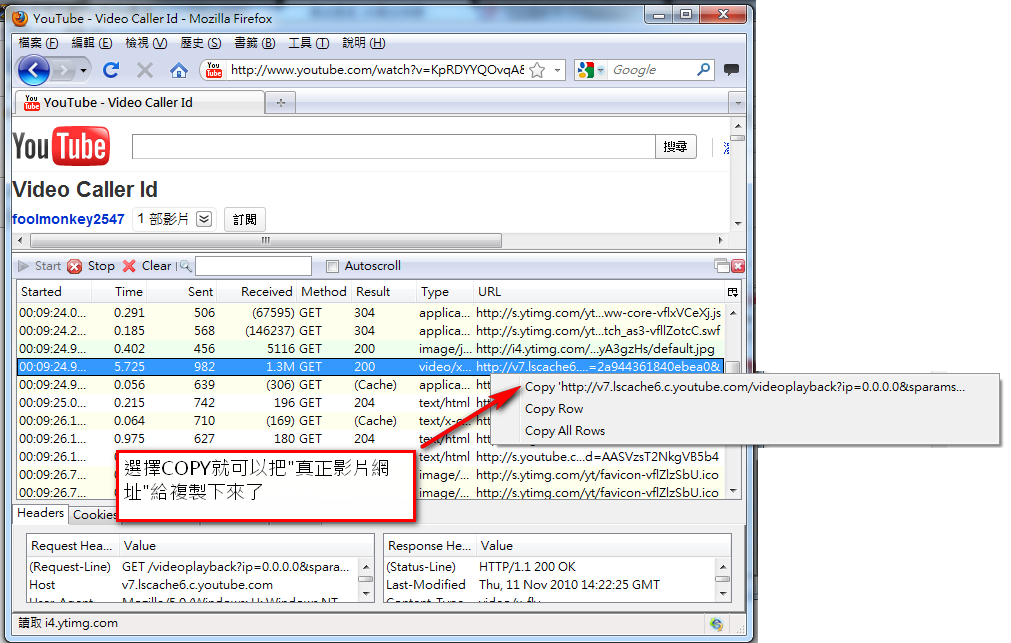Image resolution: width=1011 pixels, height=643 pixels.
Task: Click the page vertical scrollbar up arrow
Action: (738, 126)
